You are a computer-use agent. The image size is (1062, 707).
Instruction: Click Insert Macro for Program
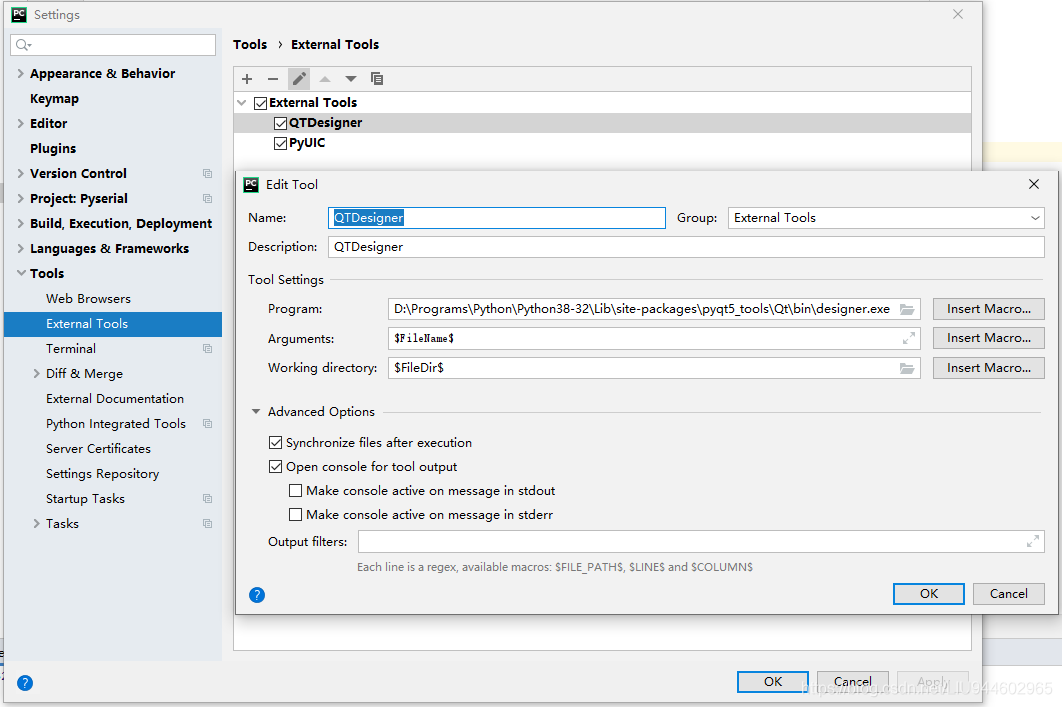pyautogui.click(x=988, y=309)
